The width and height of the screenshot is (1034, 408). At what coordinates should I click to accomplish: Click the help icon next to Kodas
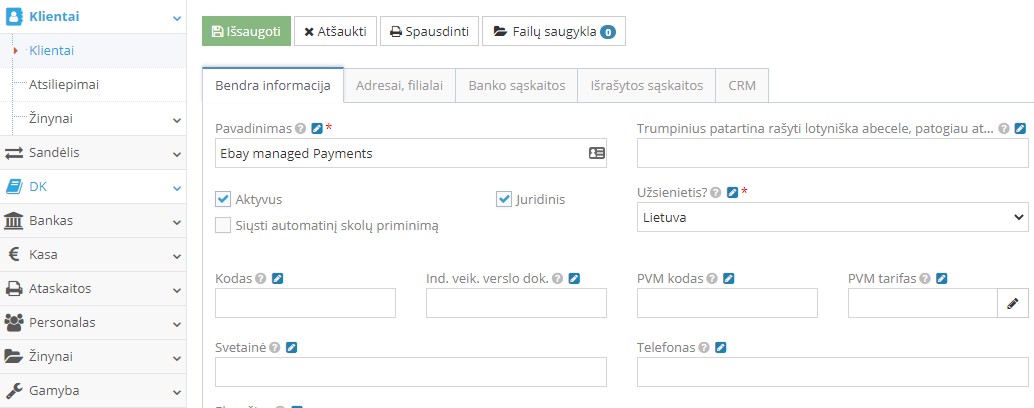(x=260, y=278)
